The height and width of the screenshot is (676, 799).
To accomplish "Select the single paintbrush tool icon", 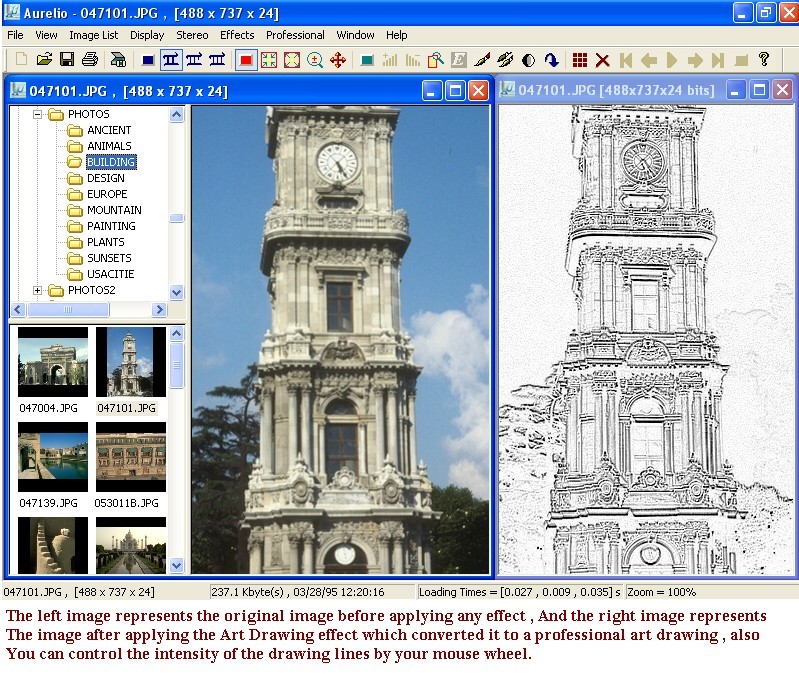I will 482,60.
